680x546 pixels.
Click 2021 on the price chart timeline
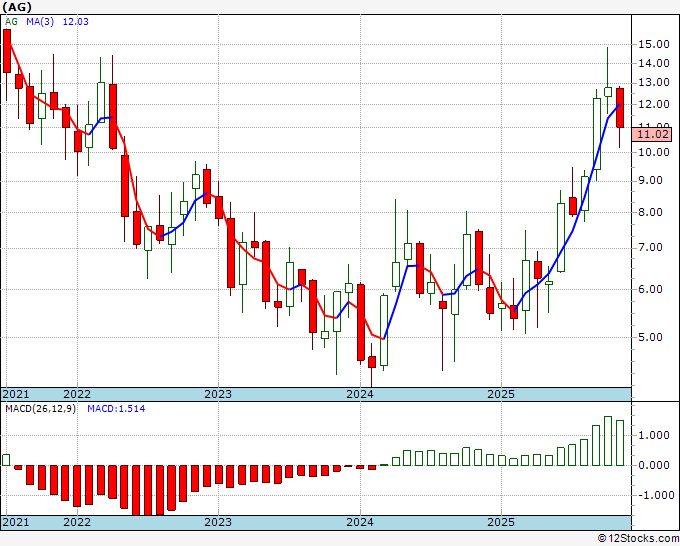(x=16, y=394)
